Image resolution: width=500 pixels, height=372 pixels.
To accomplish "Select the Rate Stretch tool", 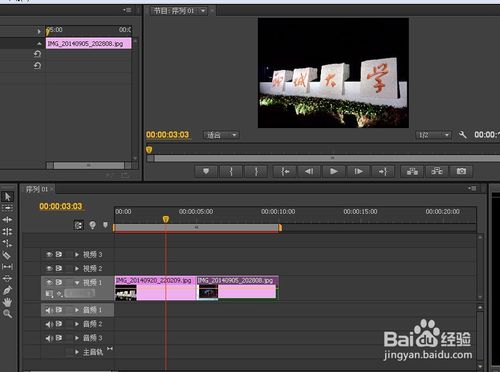I will (7, 243).
